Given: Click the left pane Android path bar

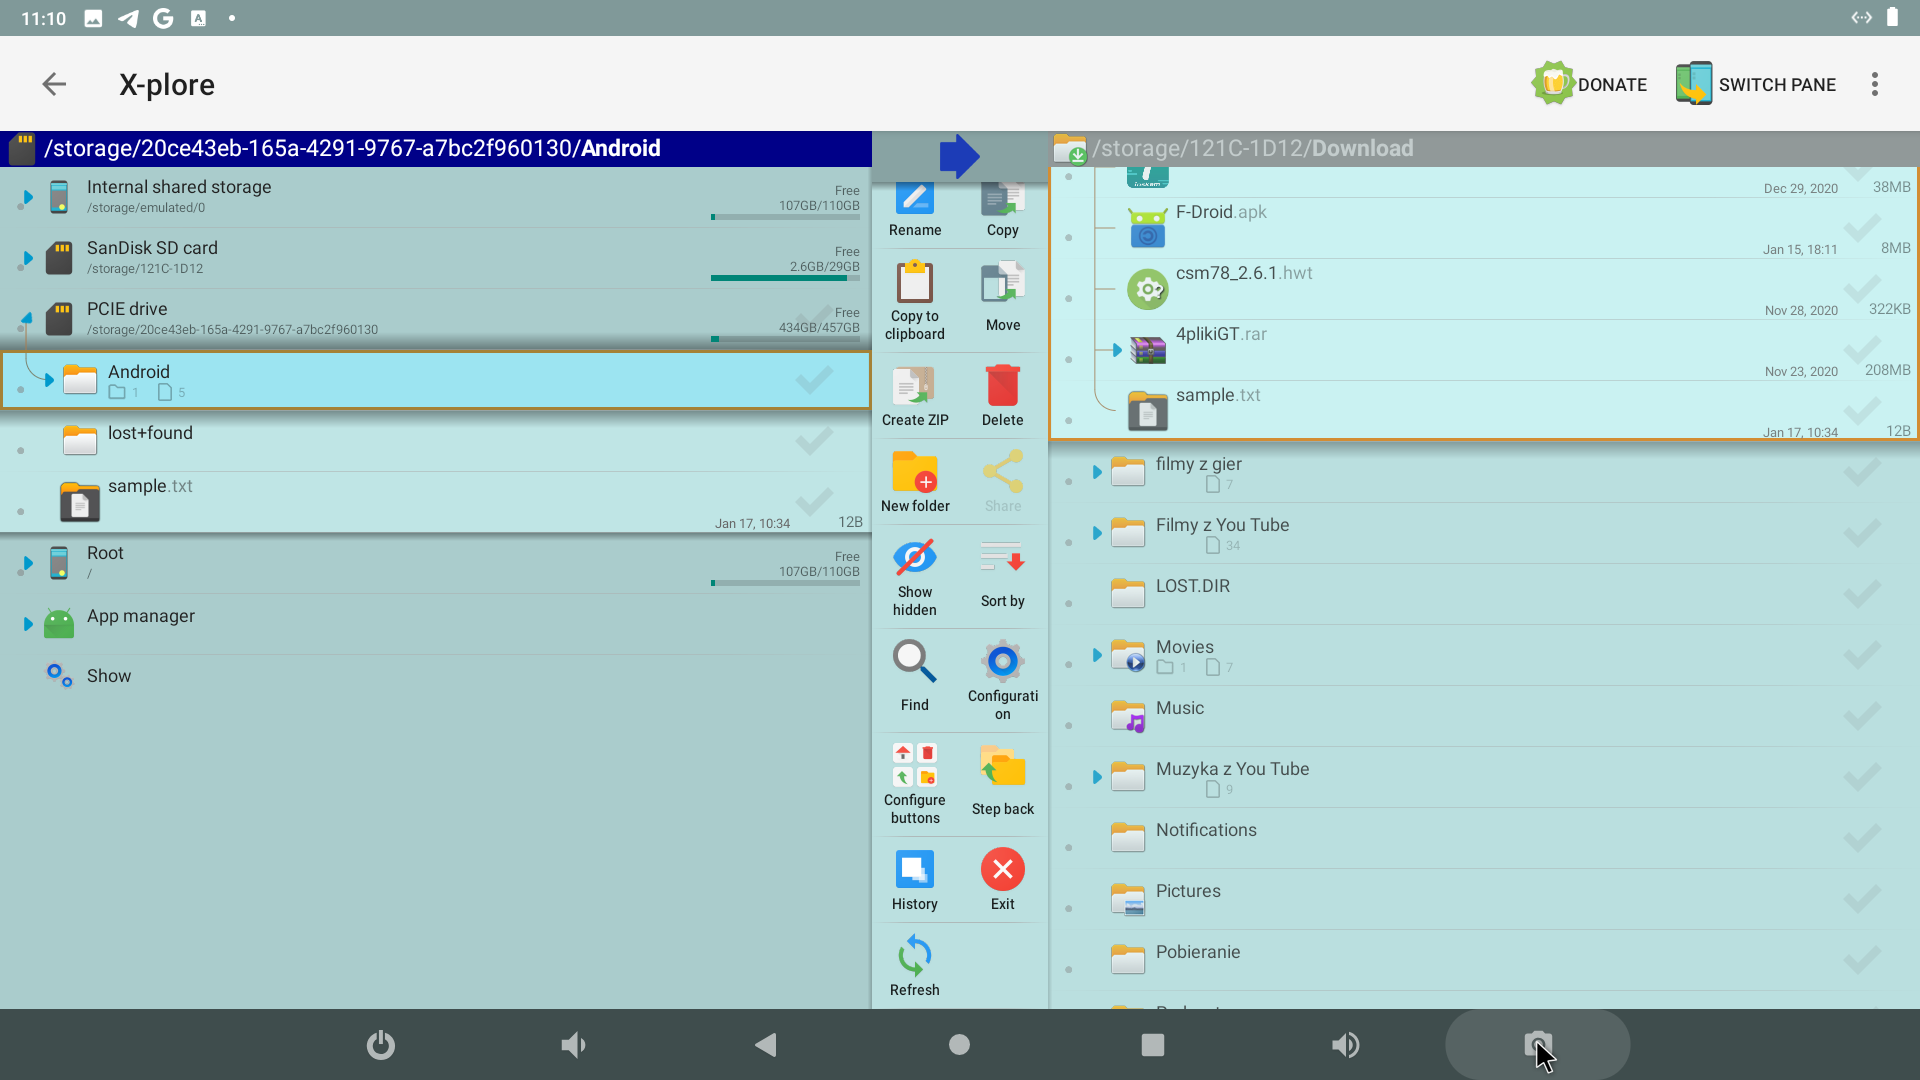Looking at the screenshot, I should click(x=436, y=148).
